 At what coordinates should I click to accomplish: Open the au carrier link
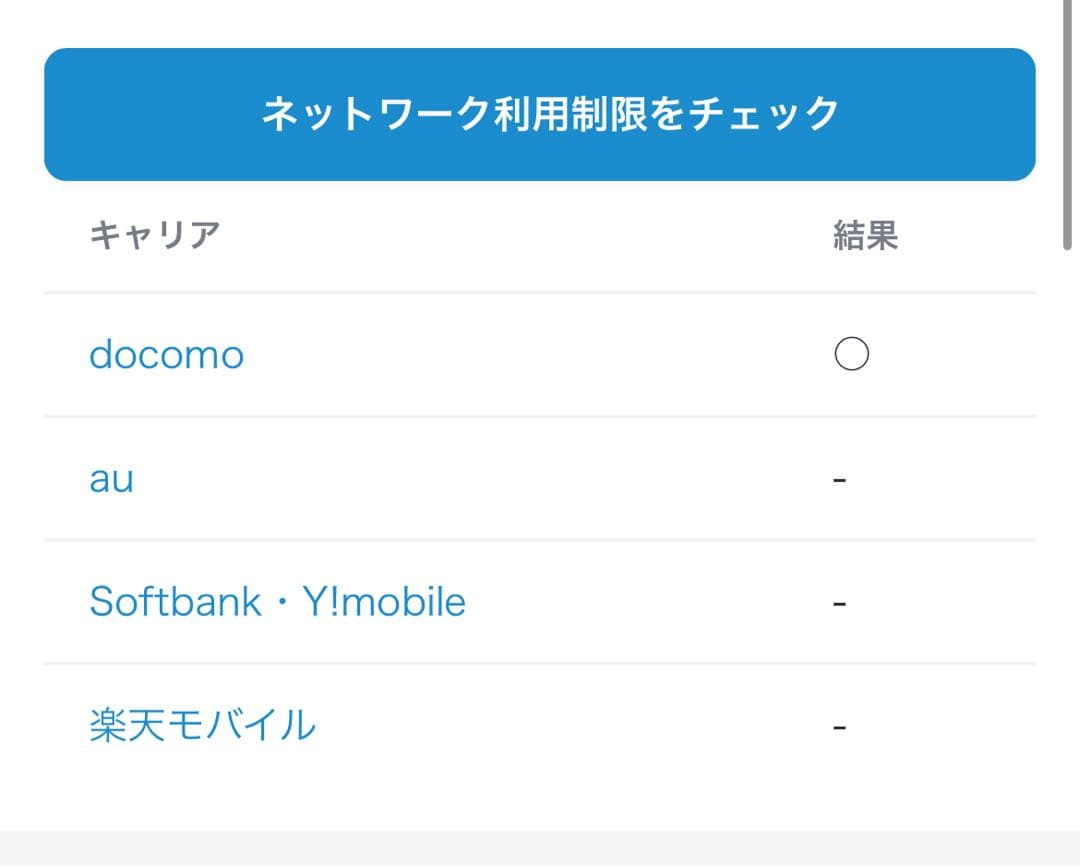[x=111, y=479]
